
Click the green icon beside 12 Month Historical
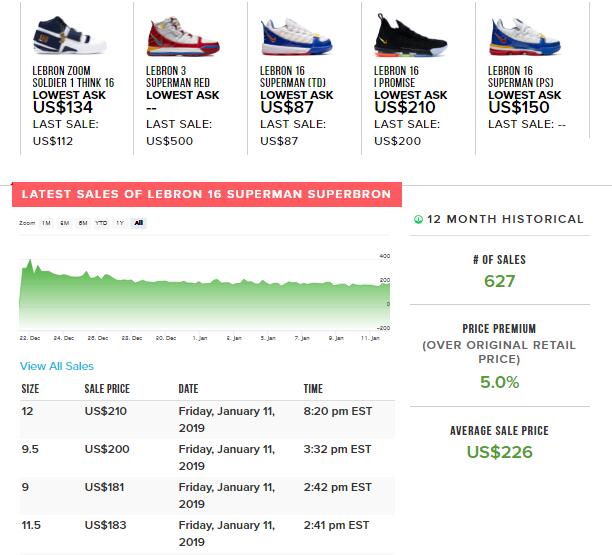(x=418, y=219)
